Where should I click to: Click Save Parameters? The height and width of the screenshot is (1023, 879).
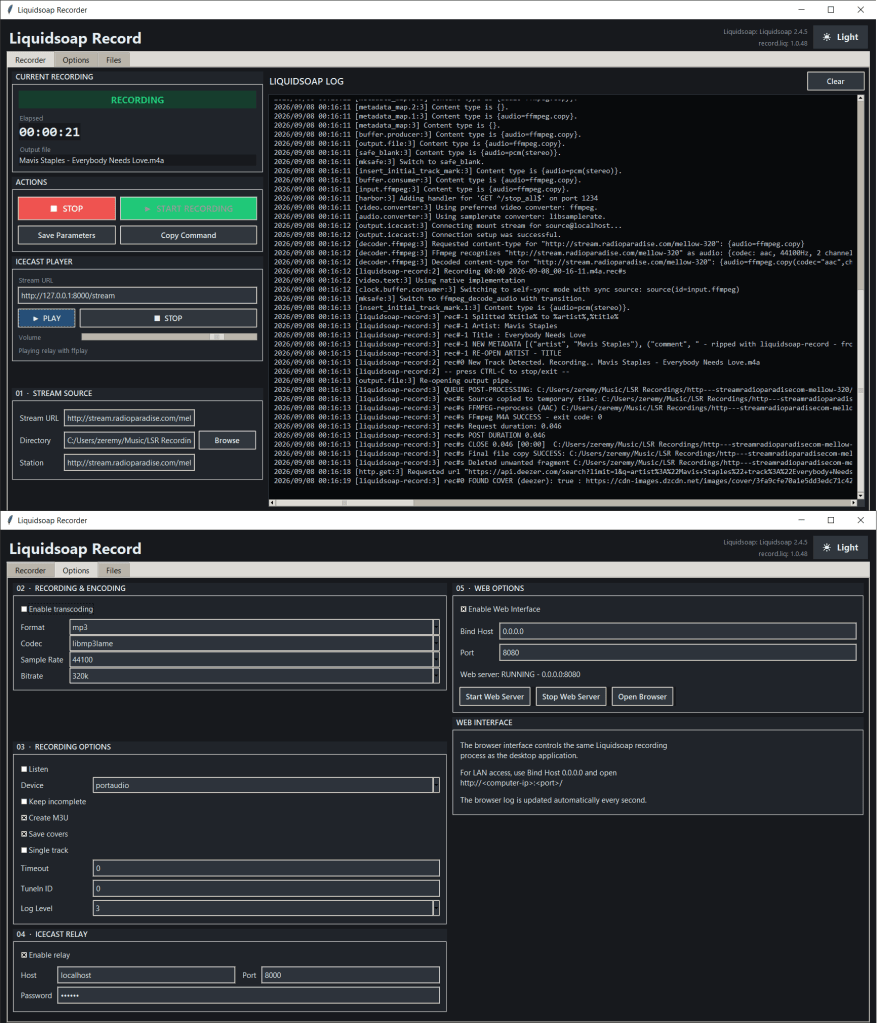tap(67, 236)
